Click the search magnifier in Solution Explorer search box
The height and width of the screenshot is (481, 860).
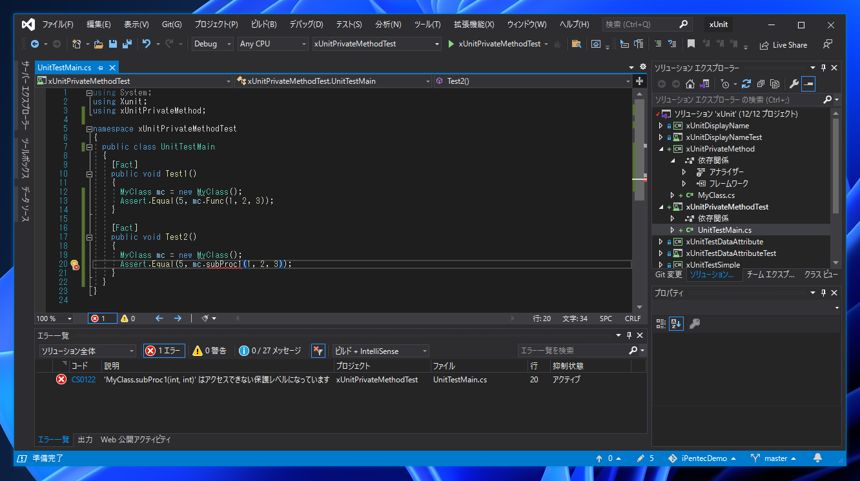[827, 99]
